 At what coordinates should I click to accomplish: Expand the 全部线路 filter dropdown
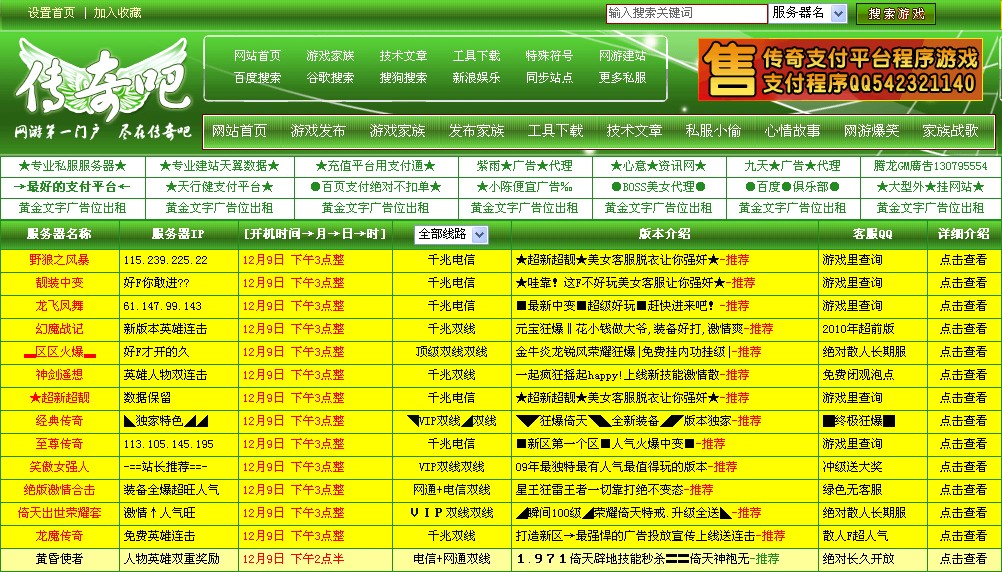coord(451,234)
